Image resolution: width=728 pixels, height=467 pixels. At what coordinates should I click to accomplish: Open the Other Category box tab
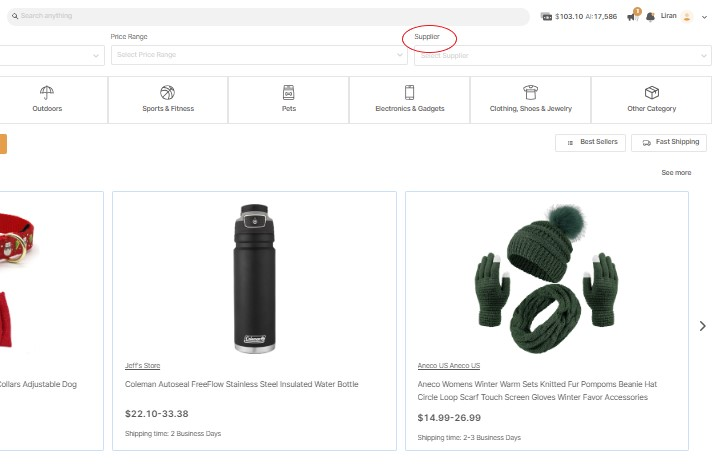click(x=651, y=92)
